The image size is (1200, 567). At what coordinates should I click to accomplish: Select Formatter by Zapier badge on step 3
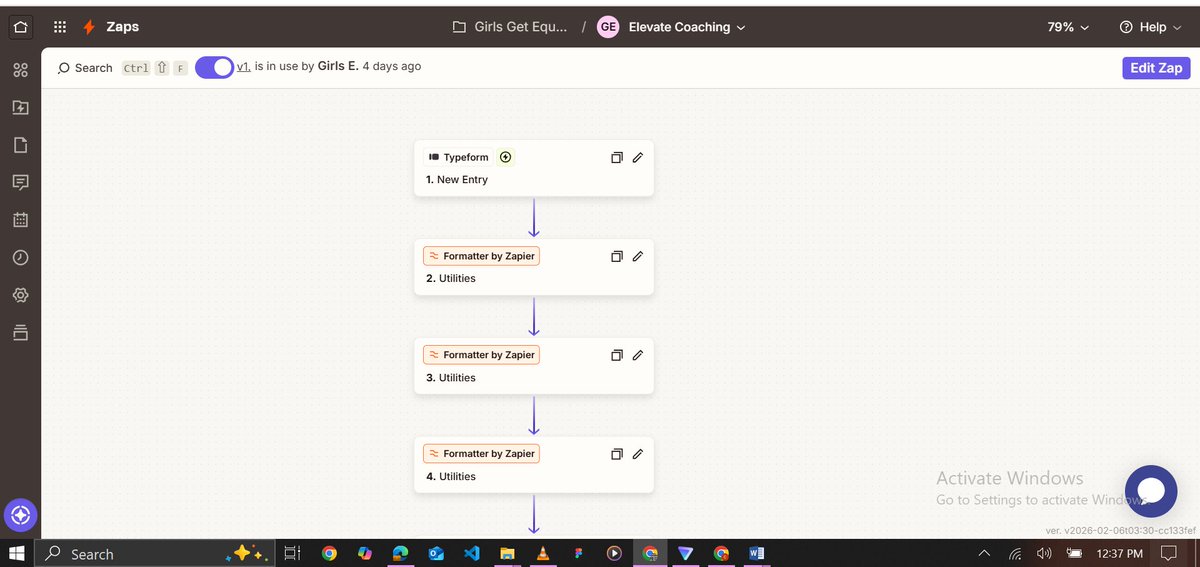click(x=481, y=355)
